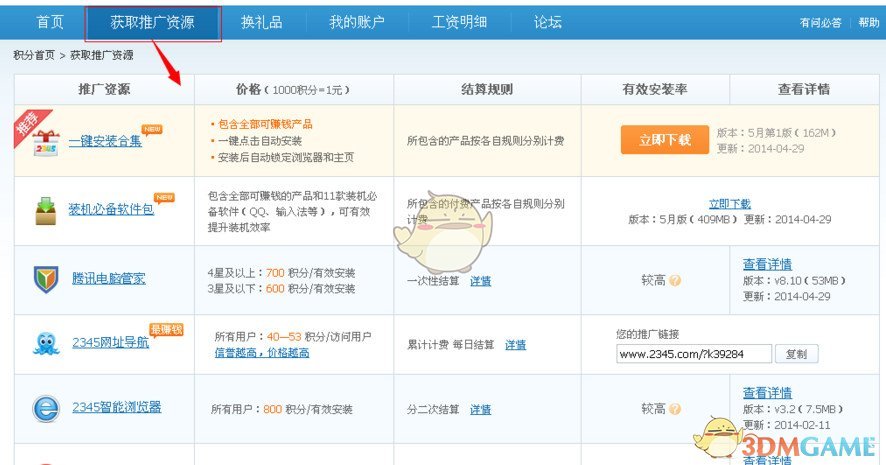Click the help icon beside 腾讯电脑管家 较高

675,280
